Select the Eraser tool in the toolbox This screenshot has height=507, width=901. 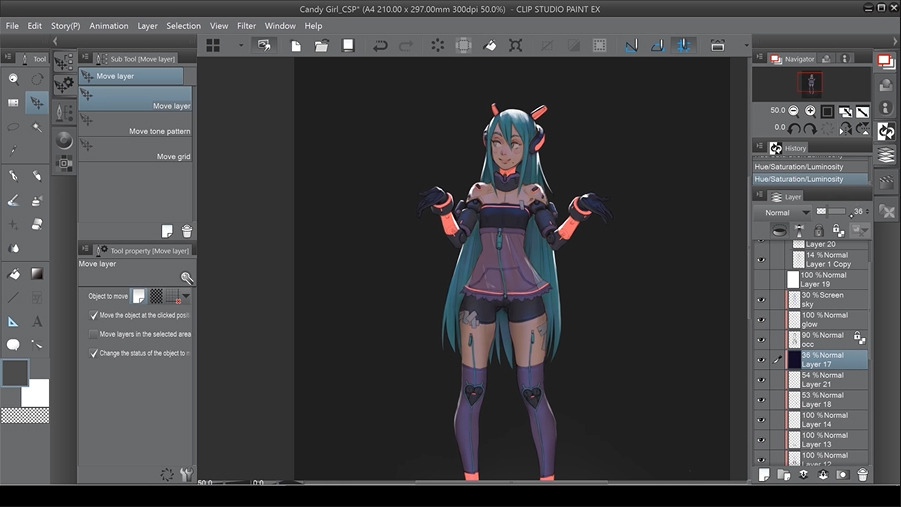(37, 225)
